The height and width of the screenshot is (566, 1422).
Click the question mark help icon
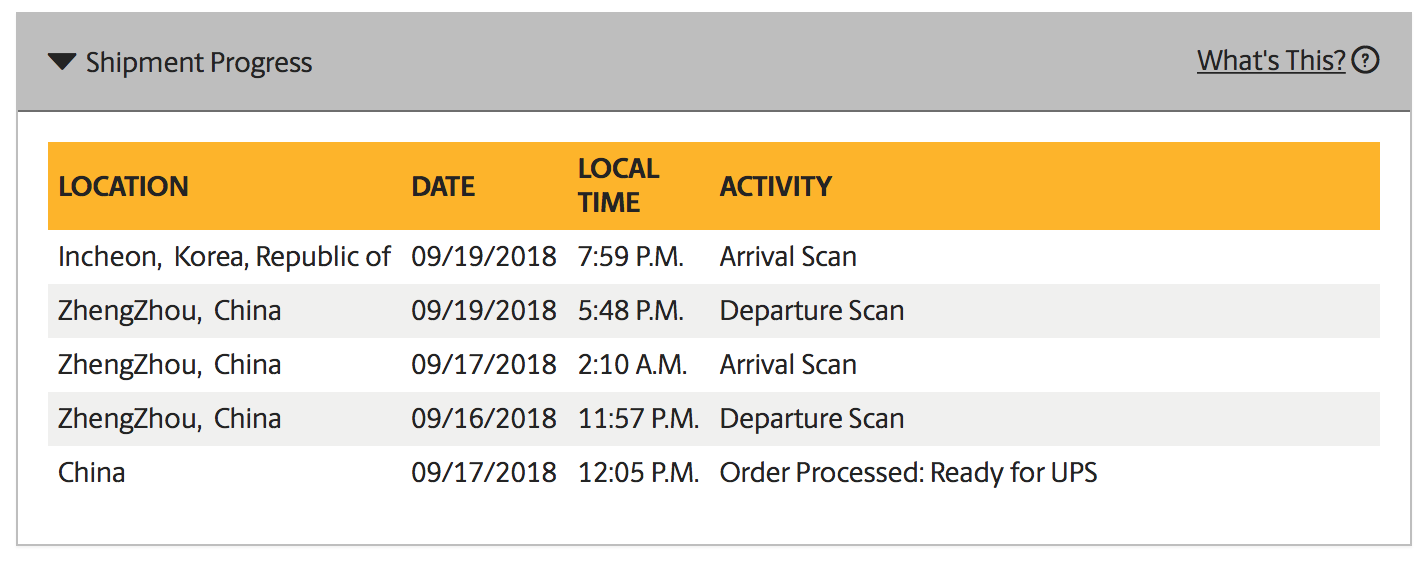[1365, 61]
